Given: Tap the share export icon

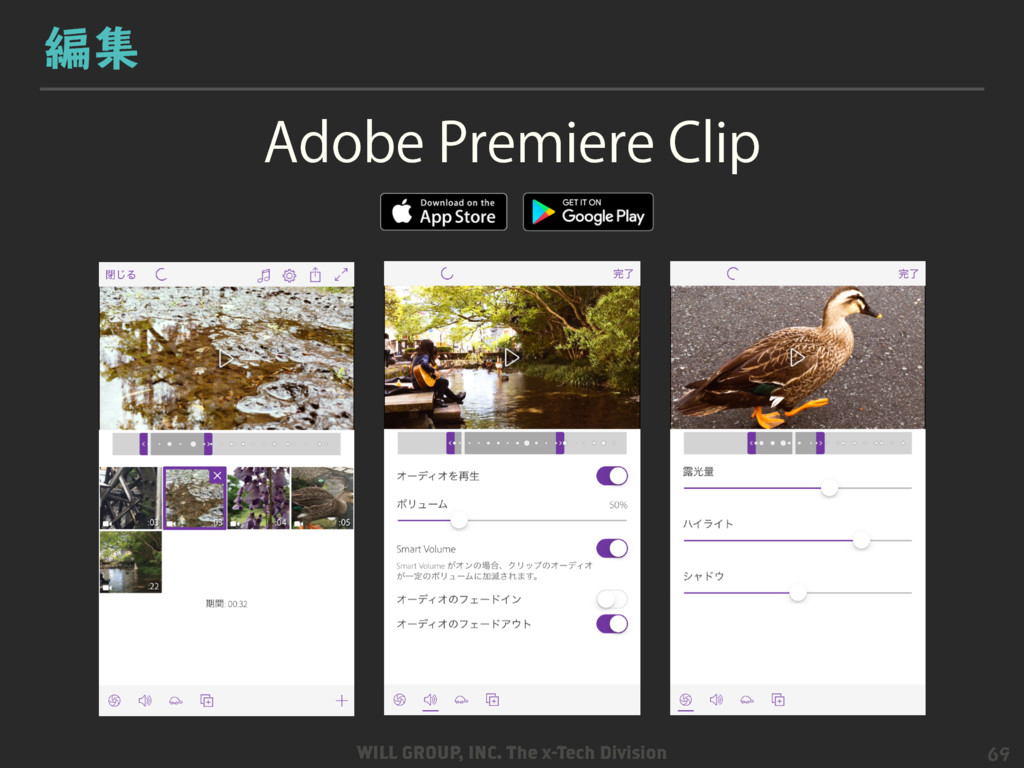Looking at the screenshot, I should pyautogui.click(x=315, y=275).
